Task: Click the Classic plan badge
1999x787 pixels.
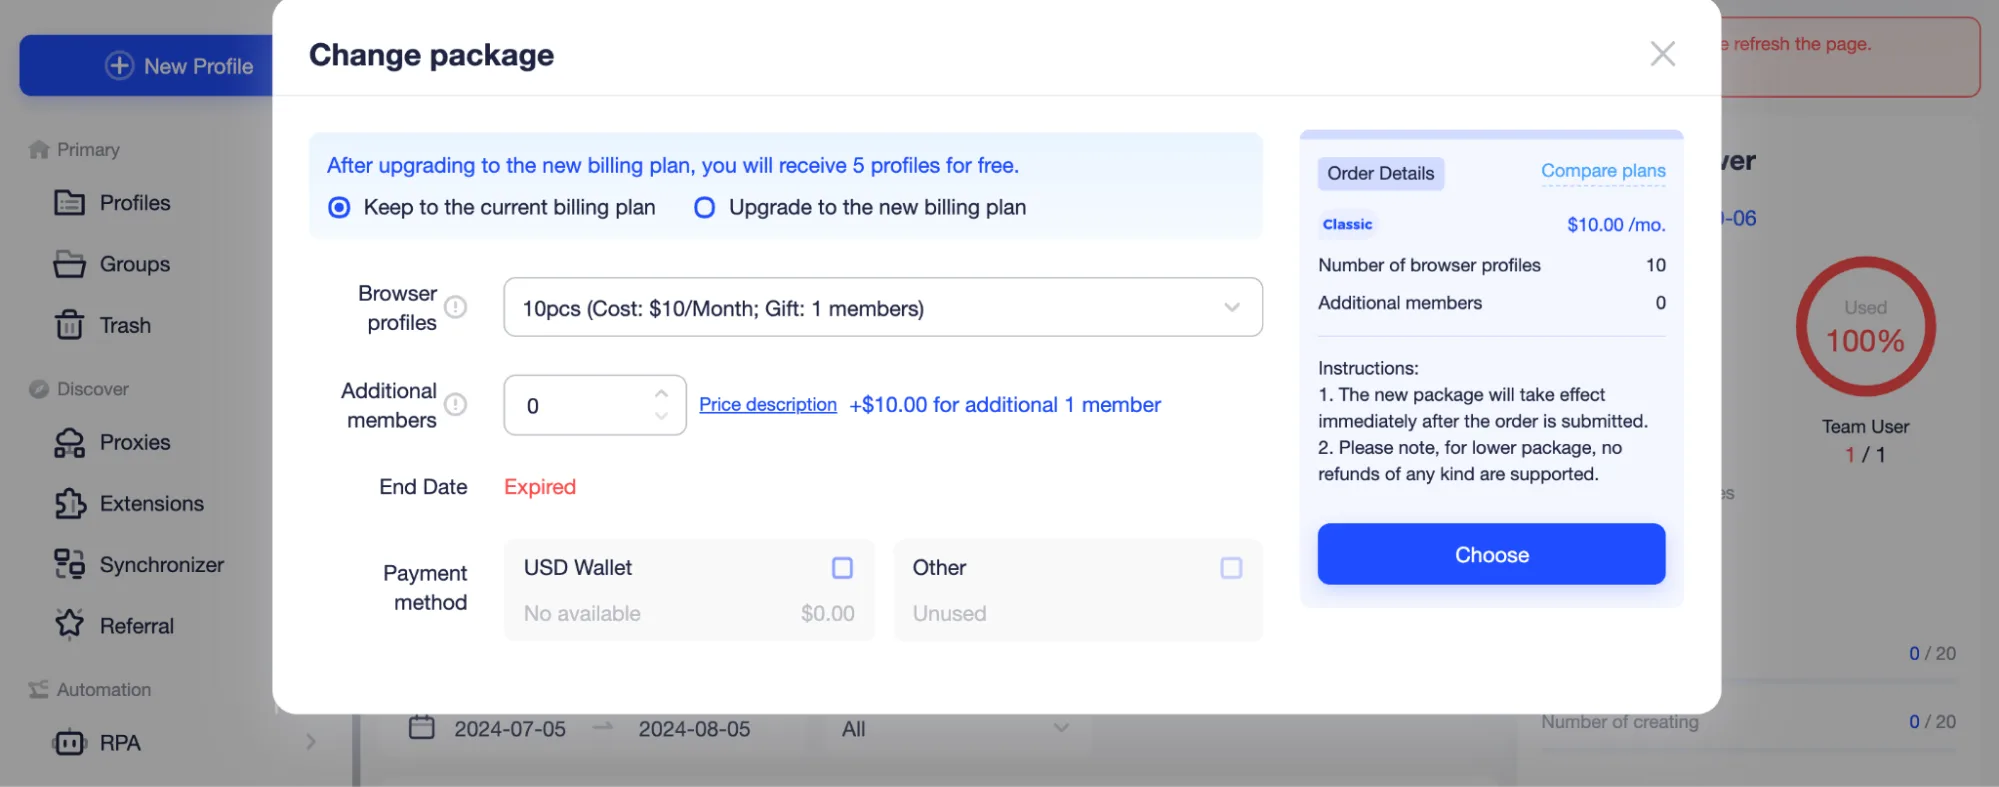Action: (1347, 224)
